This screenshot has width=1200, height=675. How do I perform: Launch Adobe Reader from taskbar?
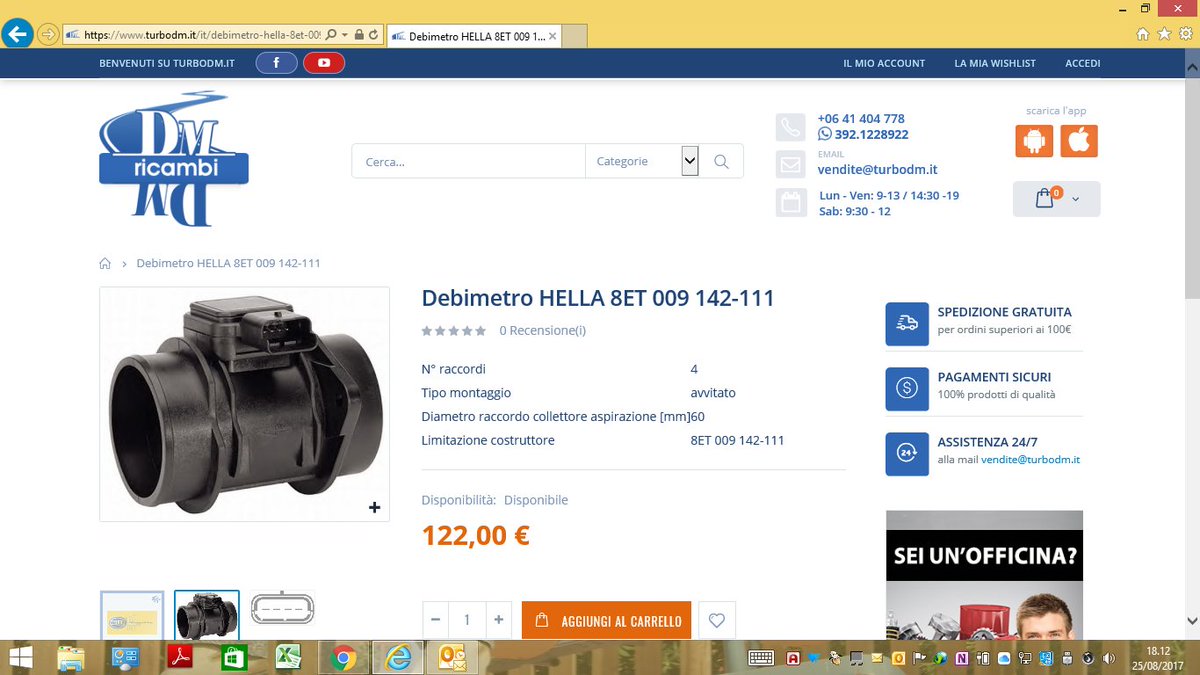click(x=179, y=657)
